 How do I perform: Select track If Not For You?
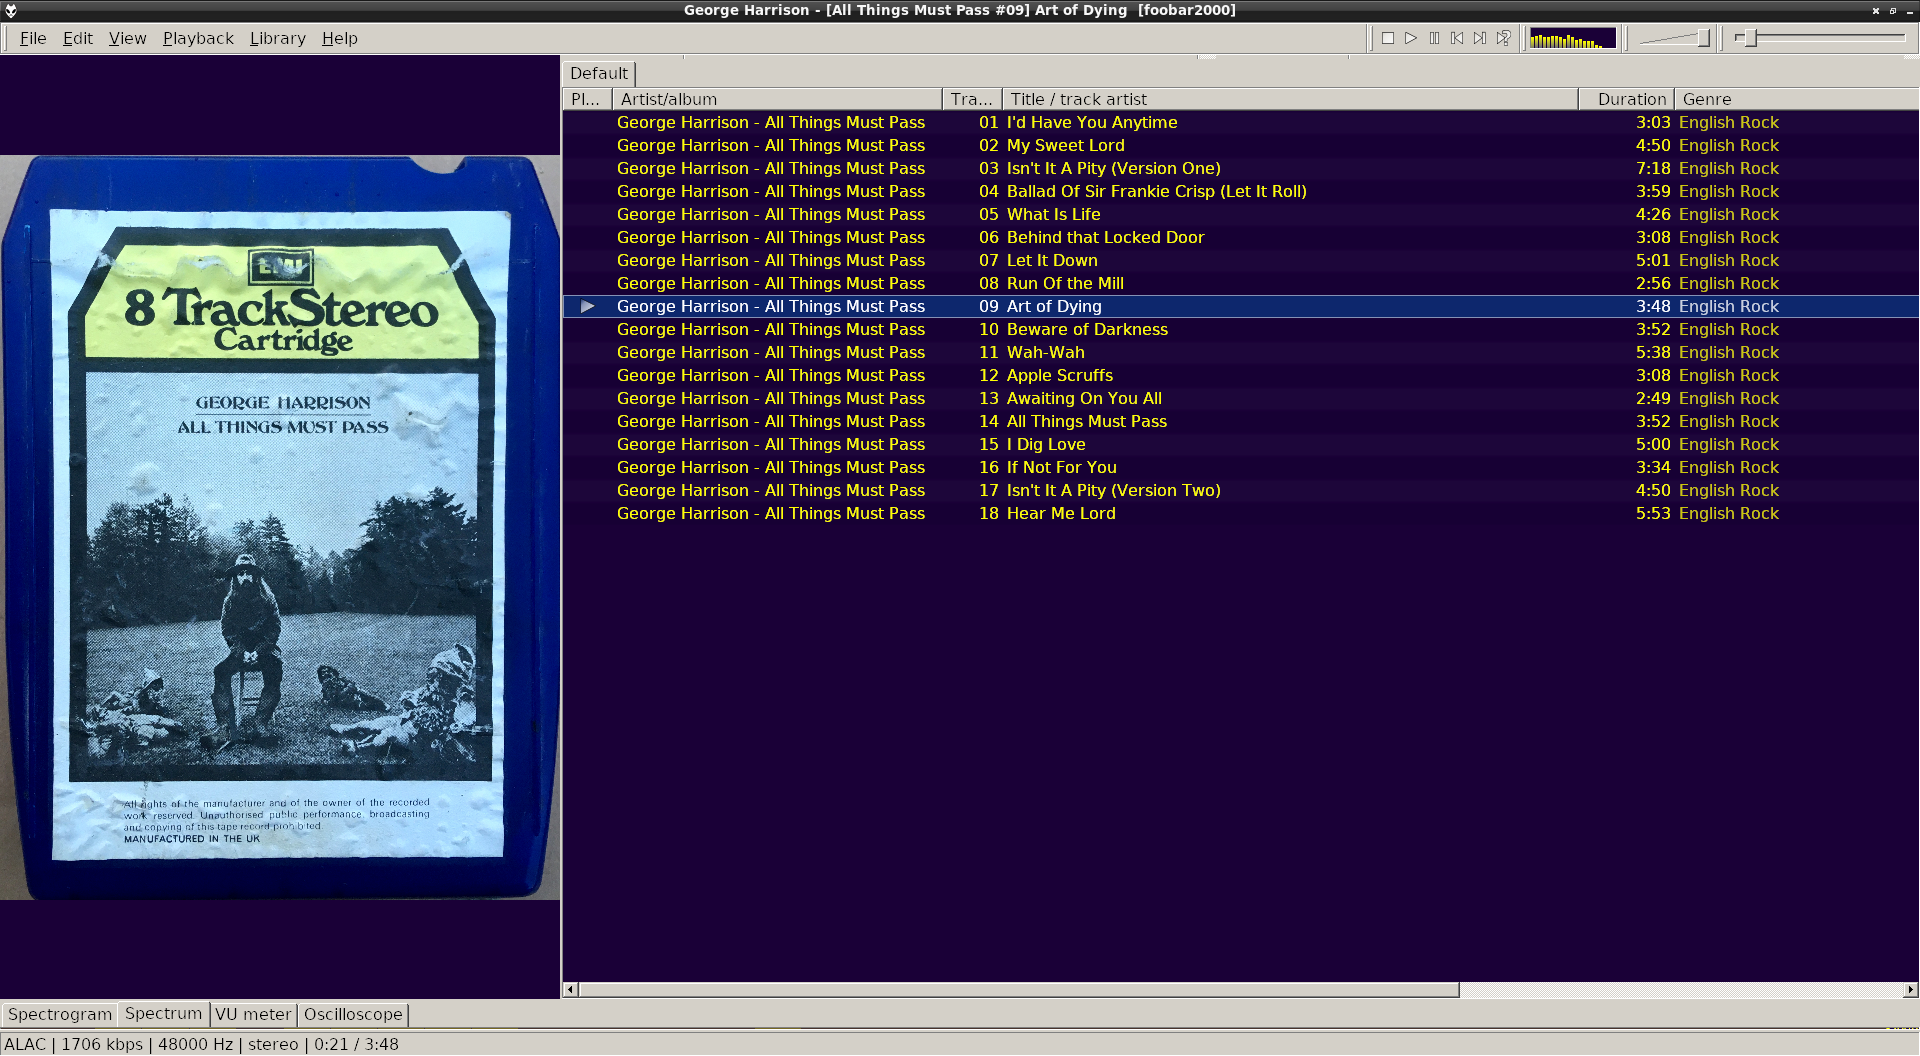[x=1240, y=467]
